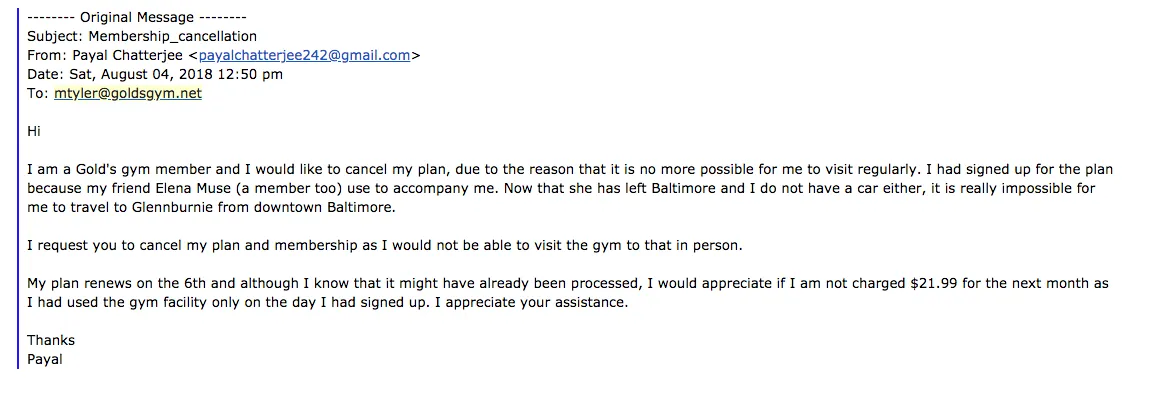The image size is (1155, 401).
Task: Click the sender name "Payal Chatterjee"
Action: point(129,56)
